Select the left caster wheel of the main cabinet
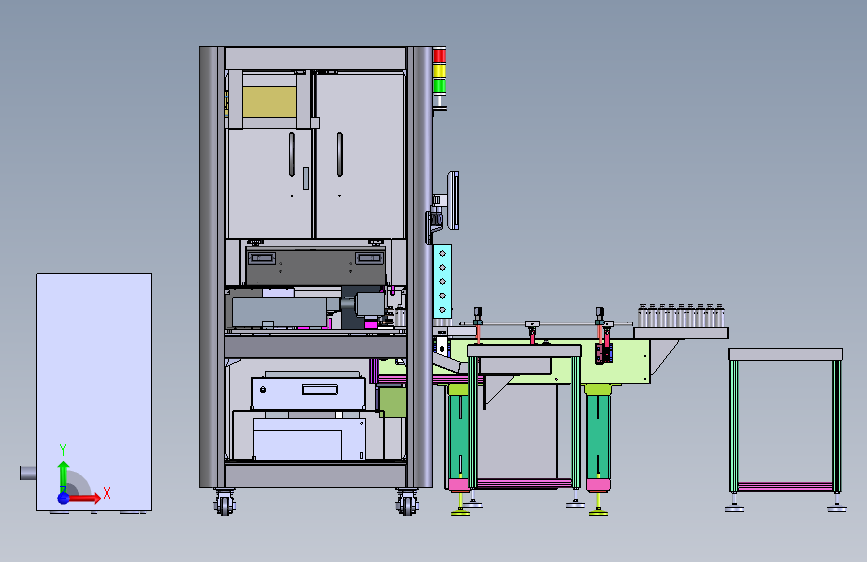 tap(224, 503)
